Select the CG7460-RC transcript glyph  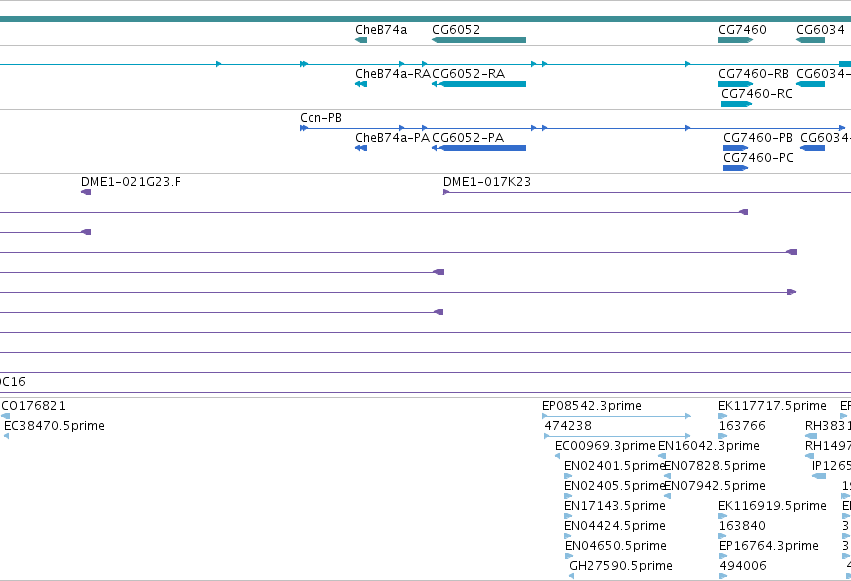[x=736, y=104]
